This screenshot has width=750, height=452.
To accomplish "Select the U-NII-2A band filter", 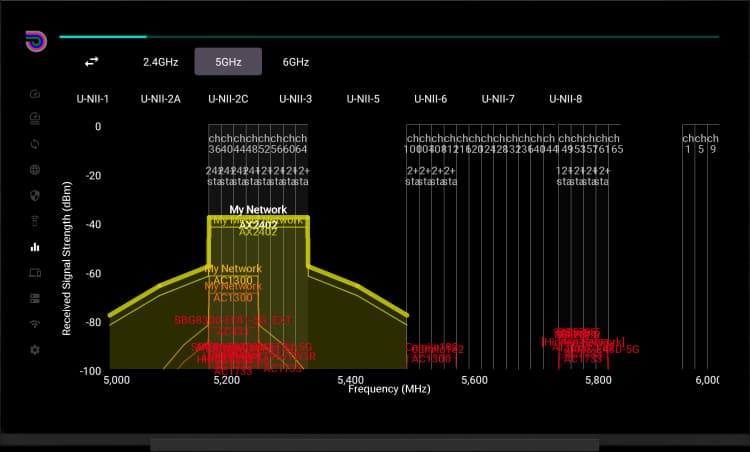I will [161, 99].
